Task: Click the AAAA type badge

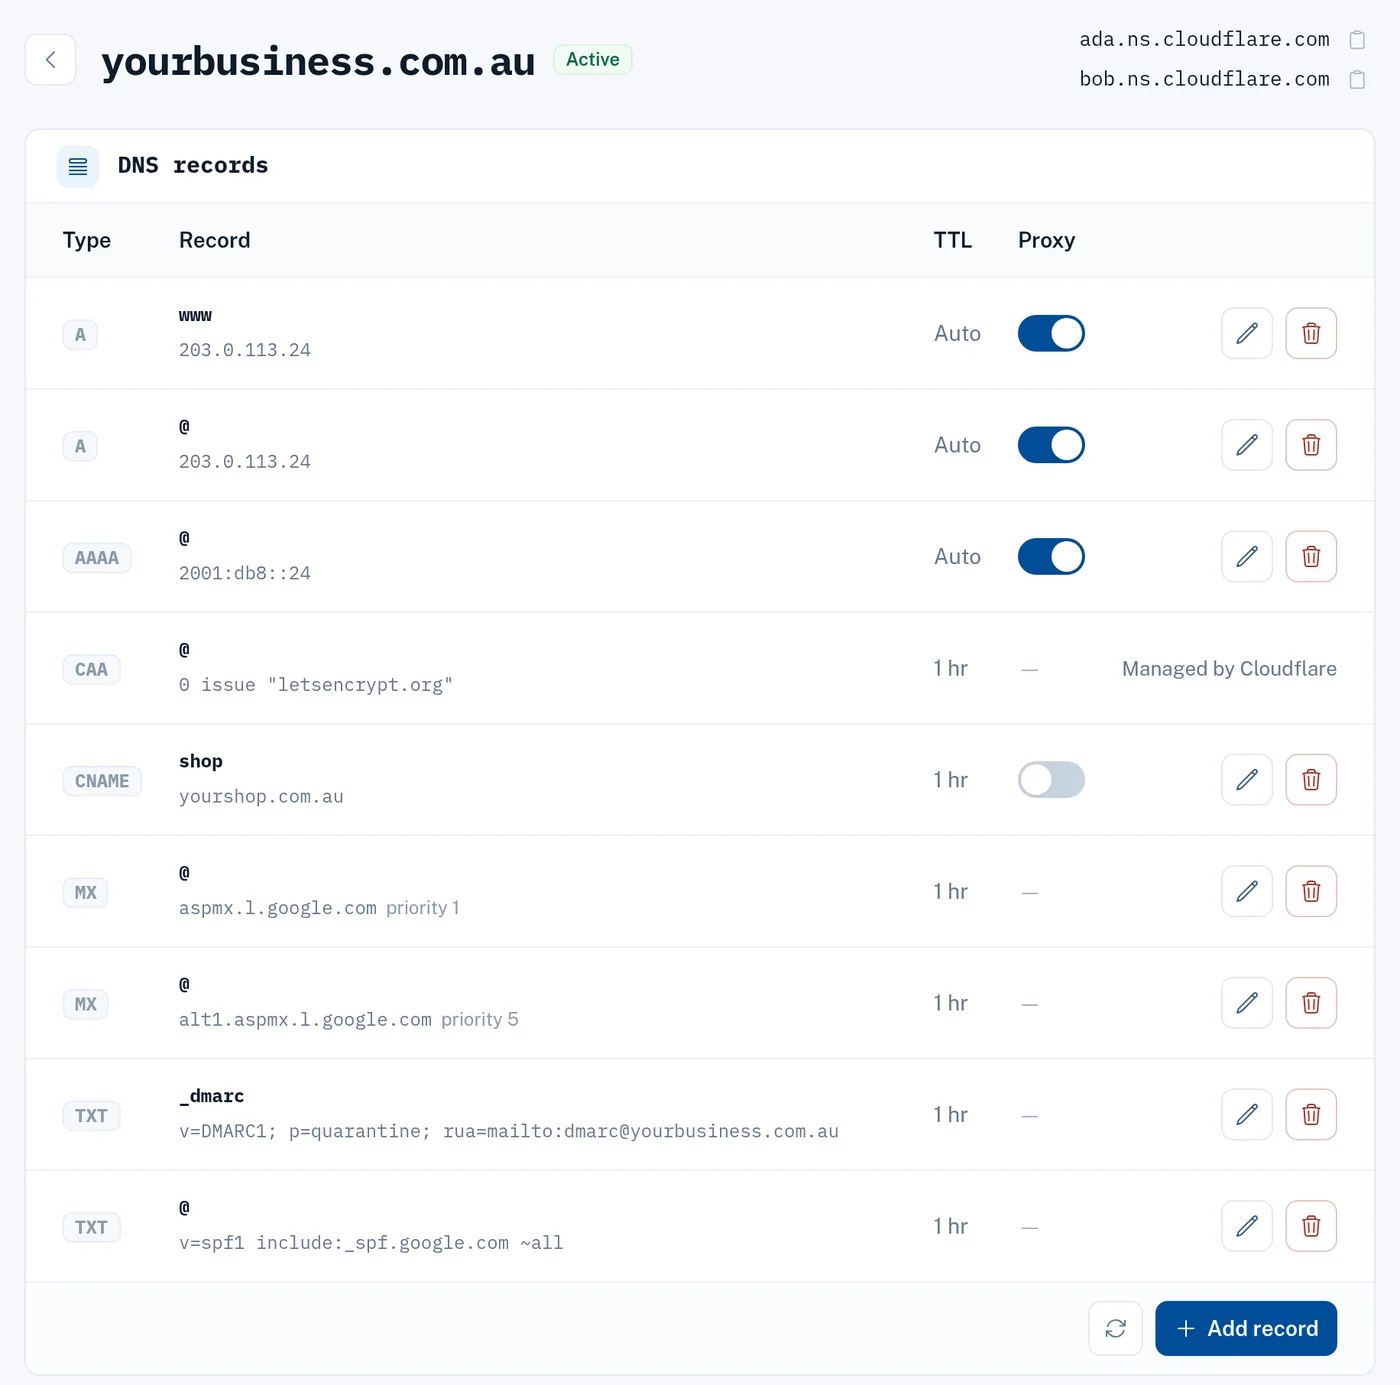Action: [97, 558]
